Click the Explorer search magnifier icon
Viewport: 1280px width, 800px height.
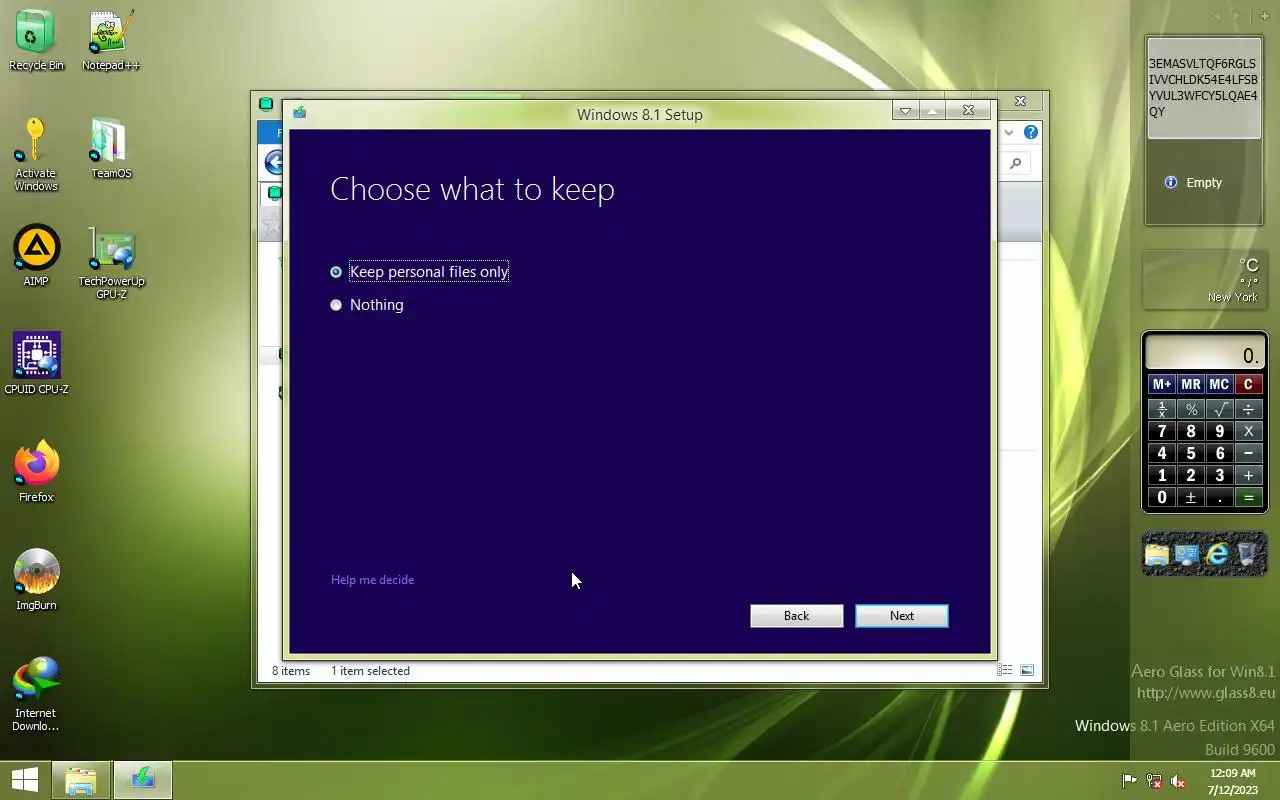click(x=1016, y=163)
